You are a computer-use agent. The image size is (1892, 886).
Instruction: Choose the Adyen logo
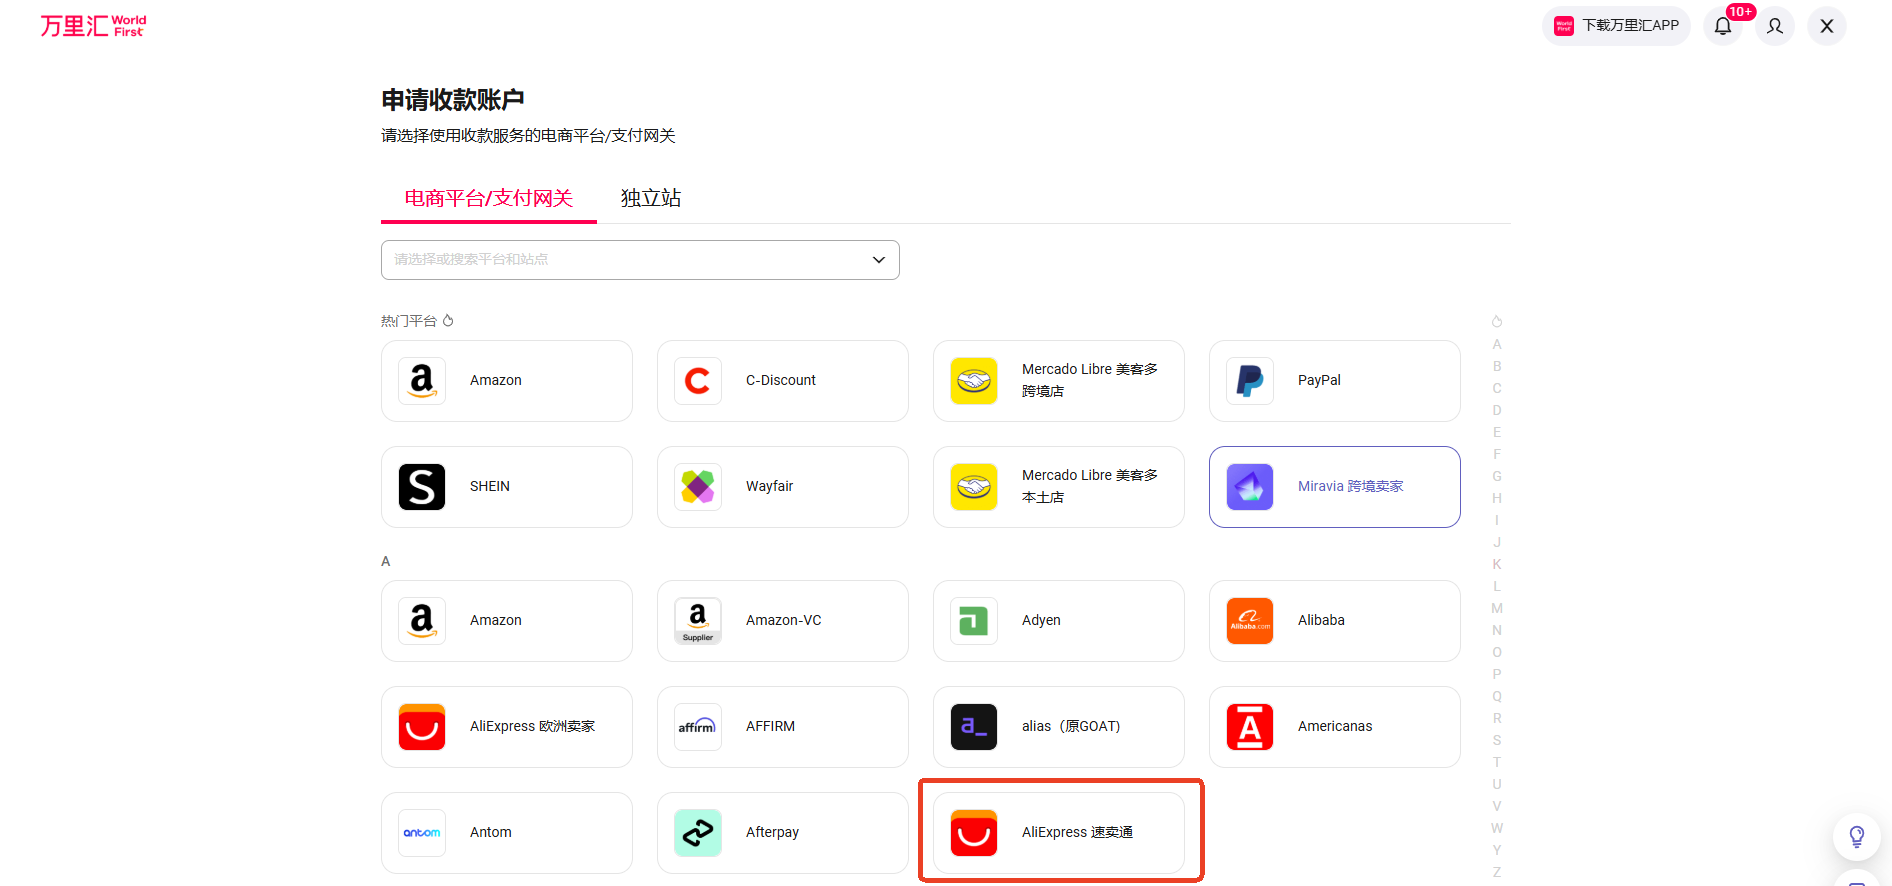tap(974, 621)
